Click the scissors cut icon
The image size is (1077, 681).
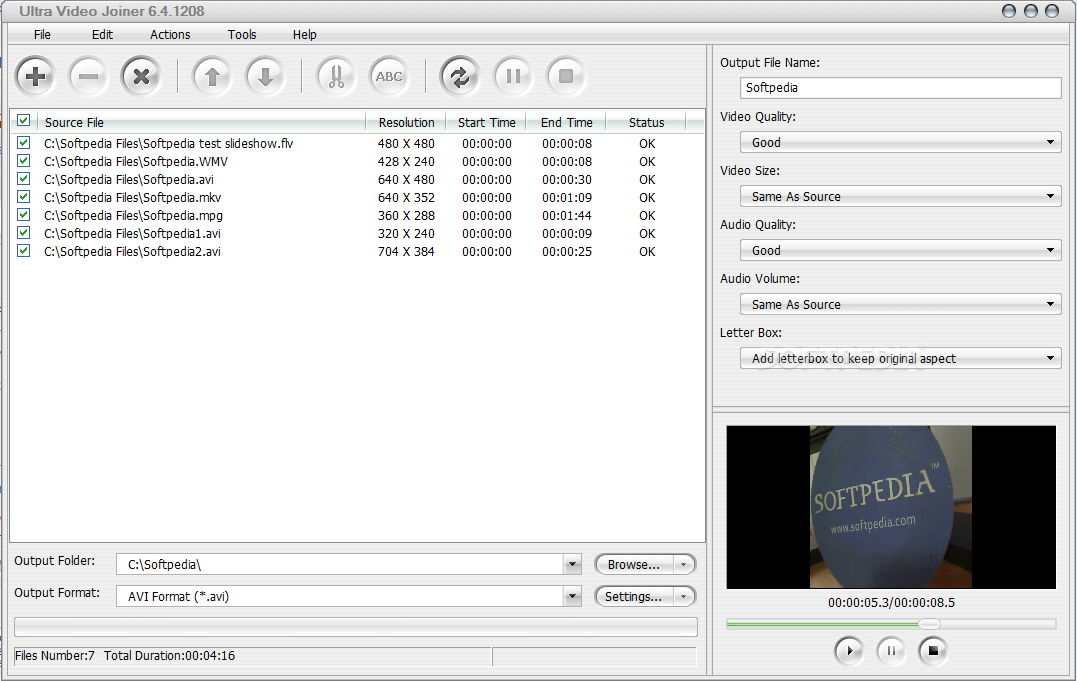(x=336, y=76)
